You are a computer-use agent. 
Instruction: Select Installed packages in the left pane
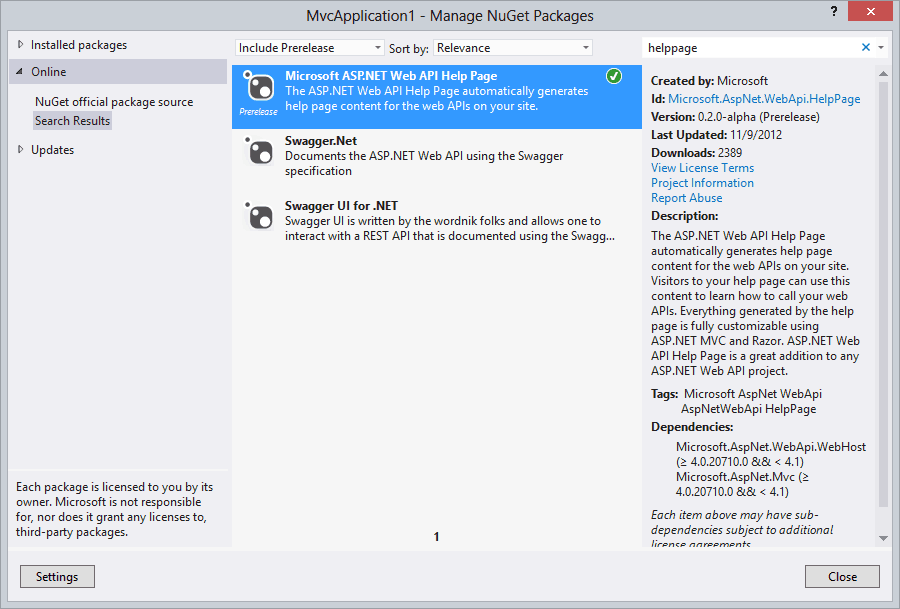[79, 45]
